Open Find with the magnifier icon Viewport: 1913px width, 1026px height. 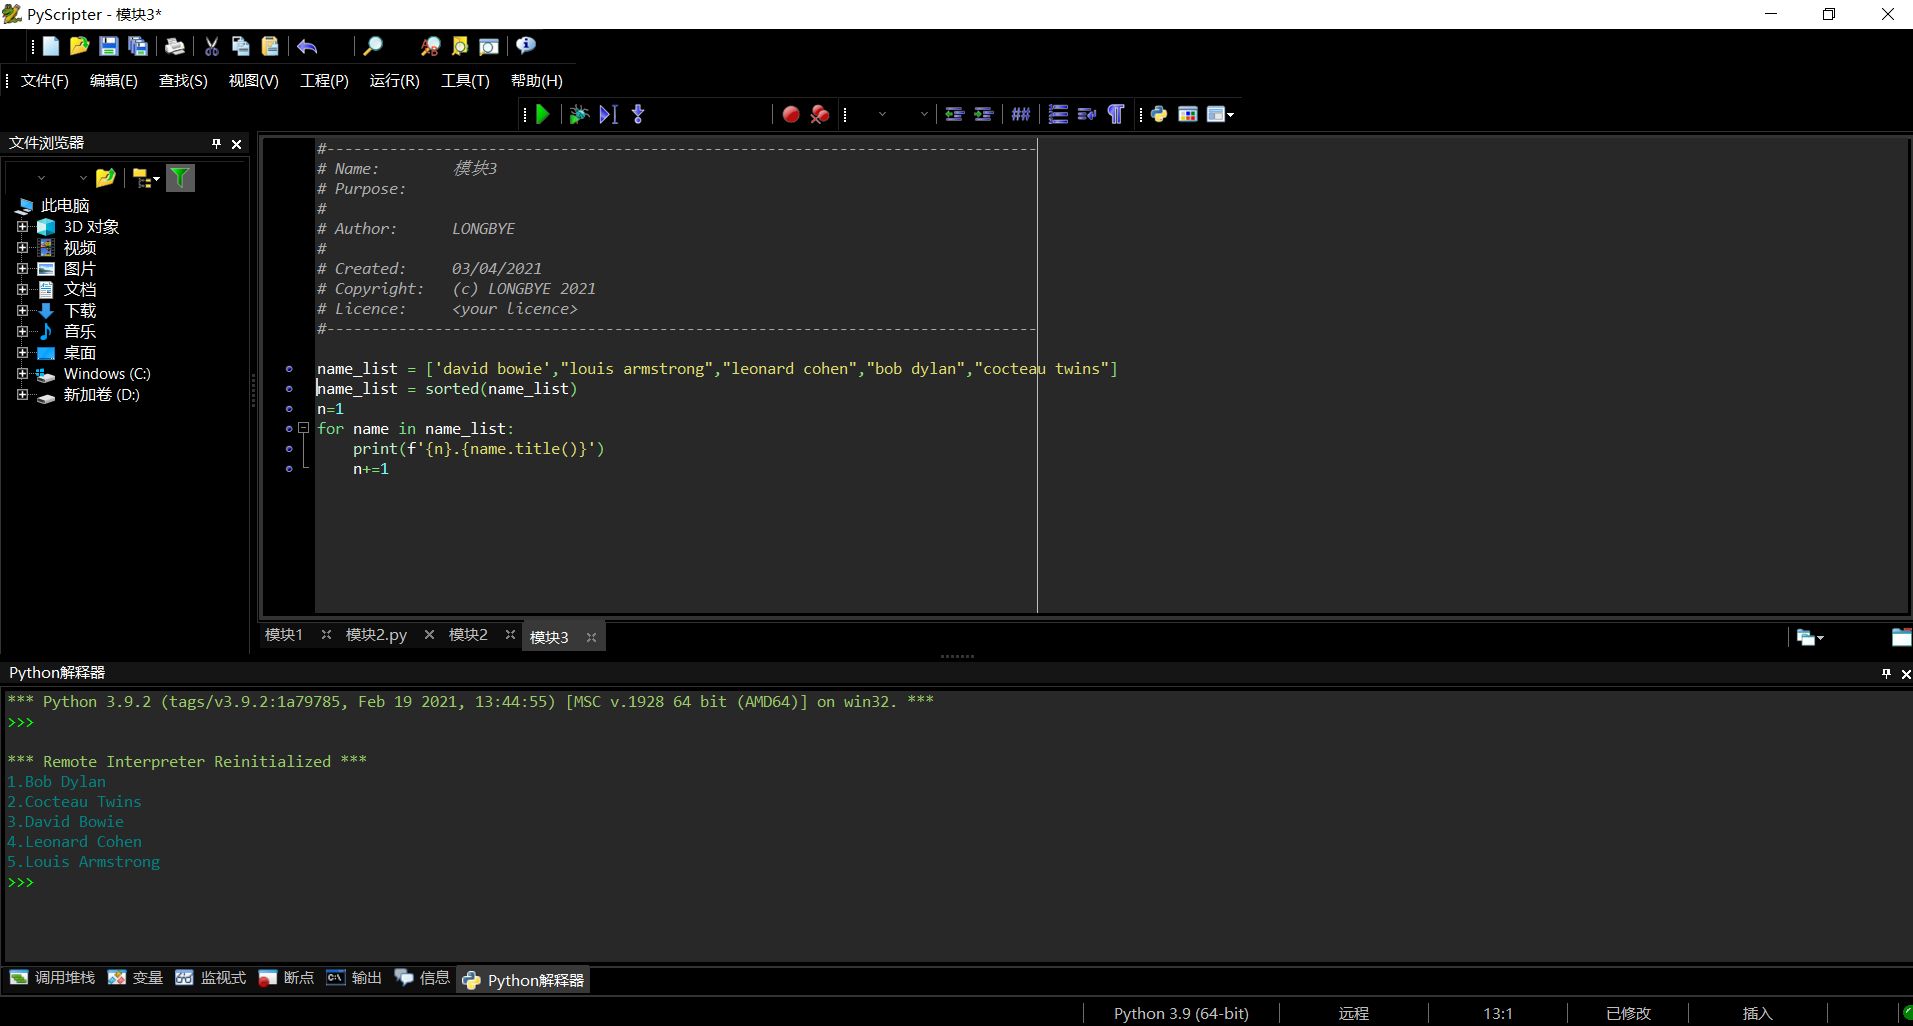pyautogui.click(x=372, y=46)
